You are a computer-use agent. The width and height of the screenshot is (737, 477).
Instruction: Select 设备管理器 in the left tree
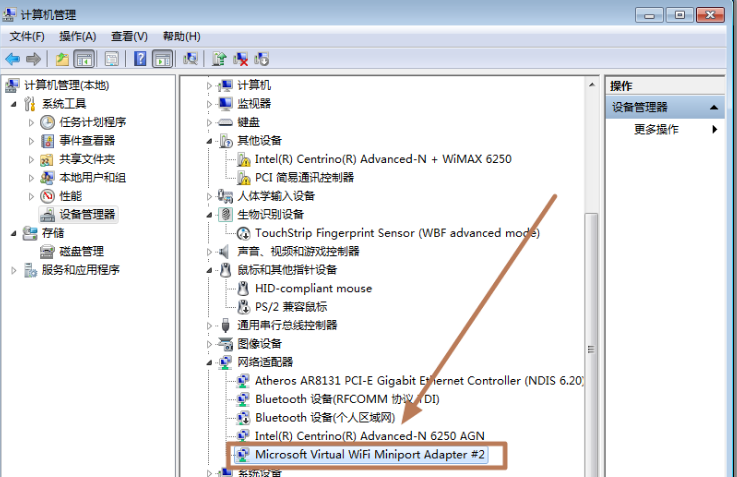pyautogui.click(x=87, y=215)
